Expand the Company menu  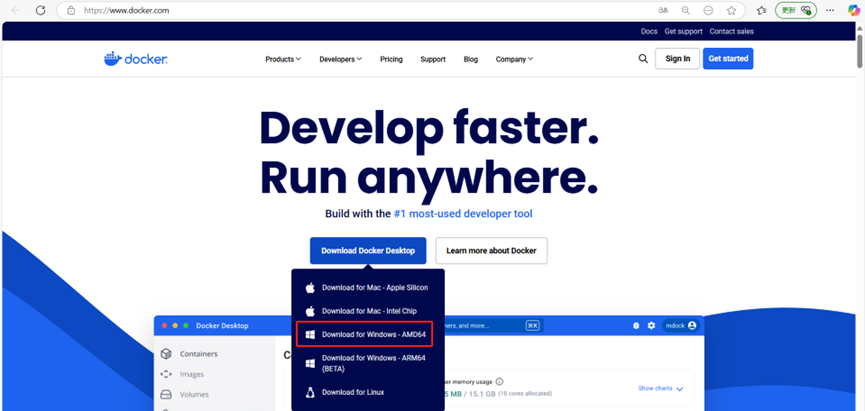514,59
